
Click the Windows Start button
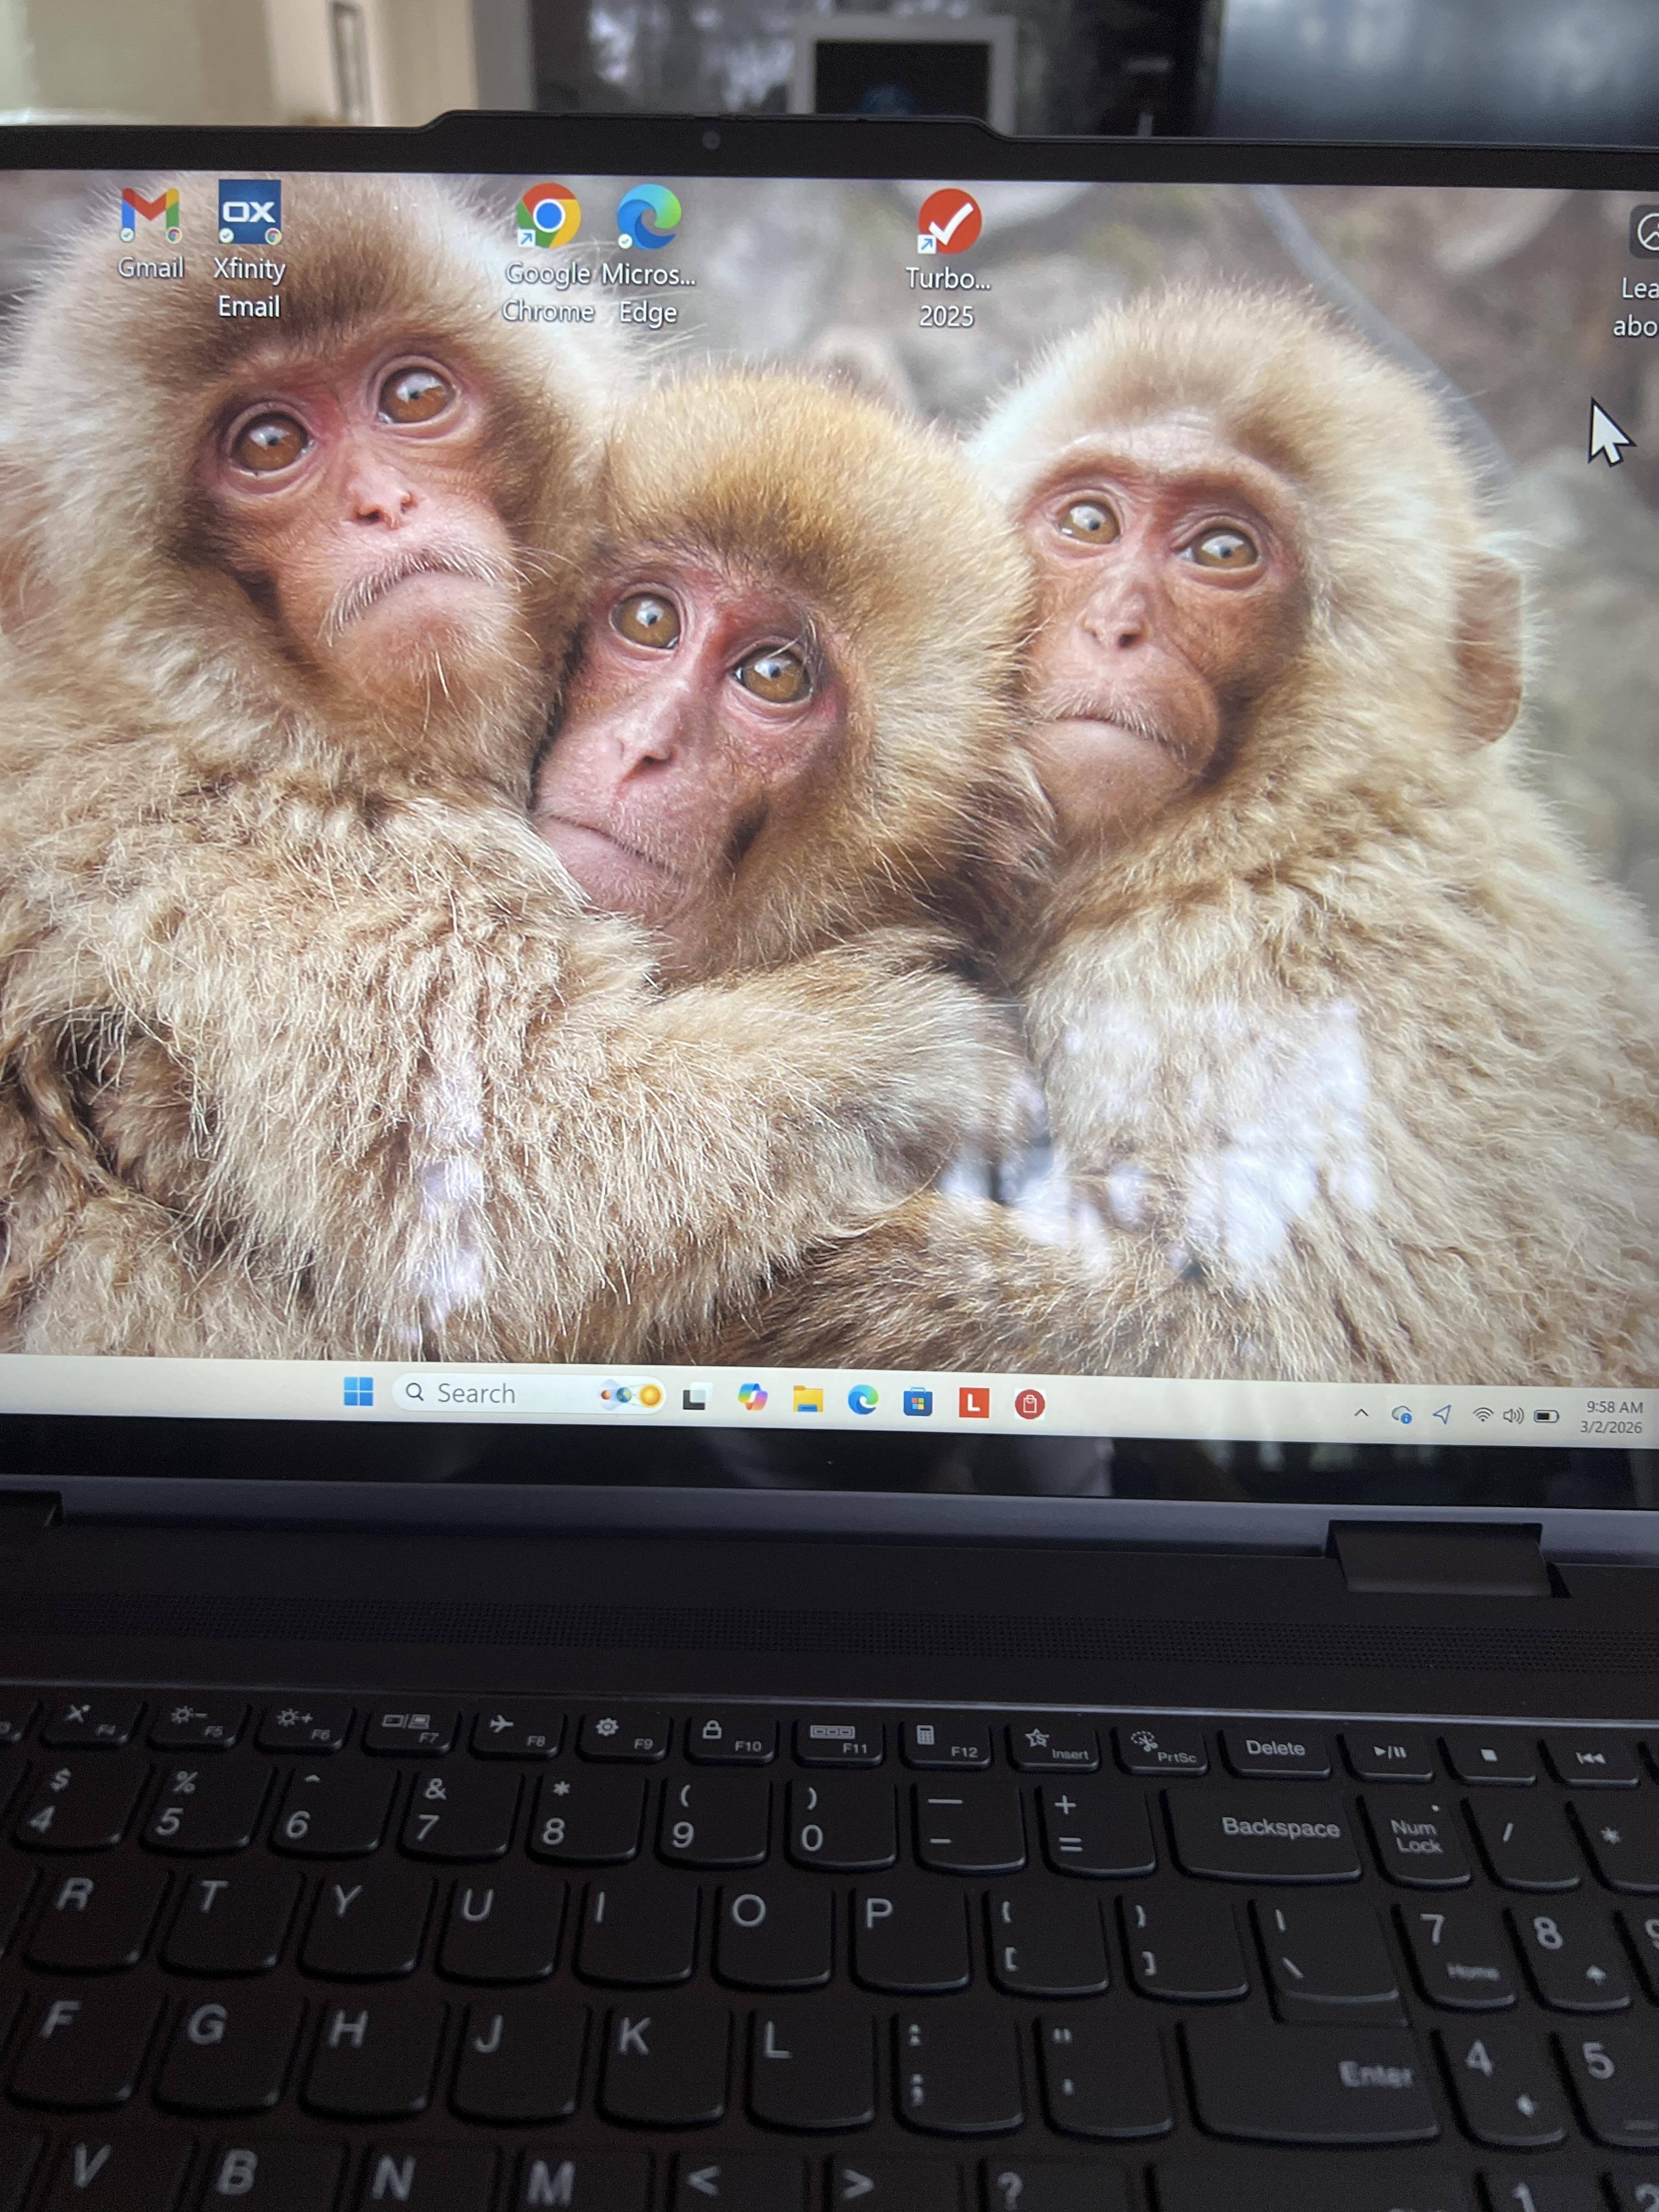tap(358, 1391)
